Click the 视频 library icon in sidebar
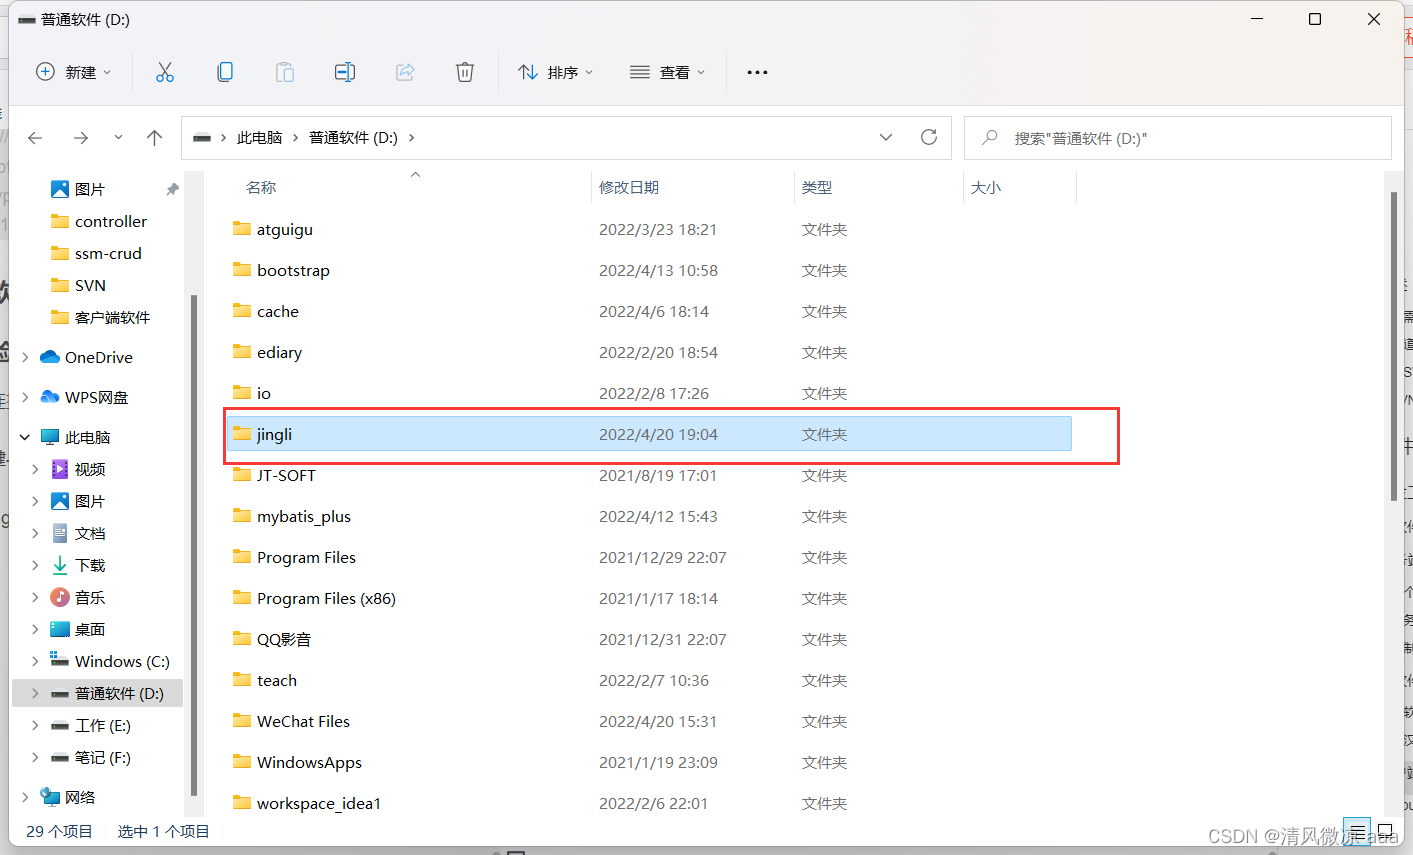 [60, 469]
